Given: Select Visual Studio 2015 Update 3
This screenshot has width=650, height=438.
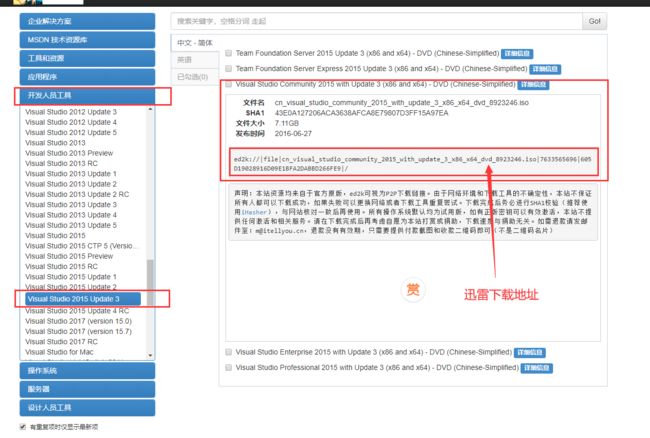Looking at the screenshot, I should [83, 299].
